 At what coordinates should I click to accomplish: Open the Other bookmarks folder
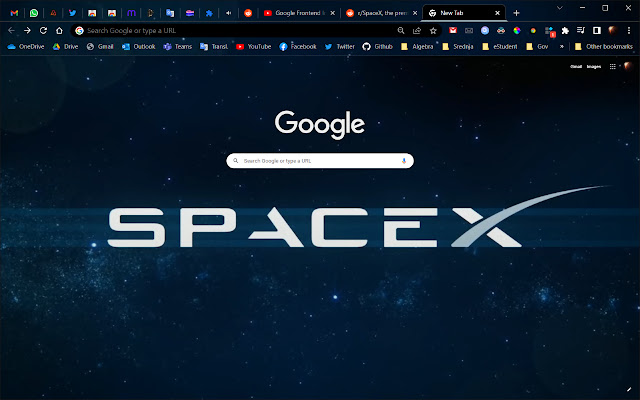[x=603, y=47]
